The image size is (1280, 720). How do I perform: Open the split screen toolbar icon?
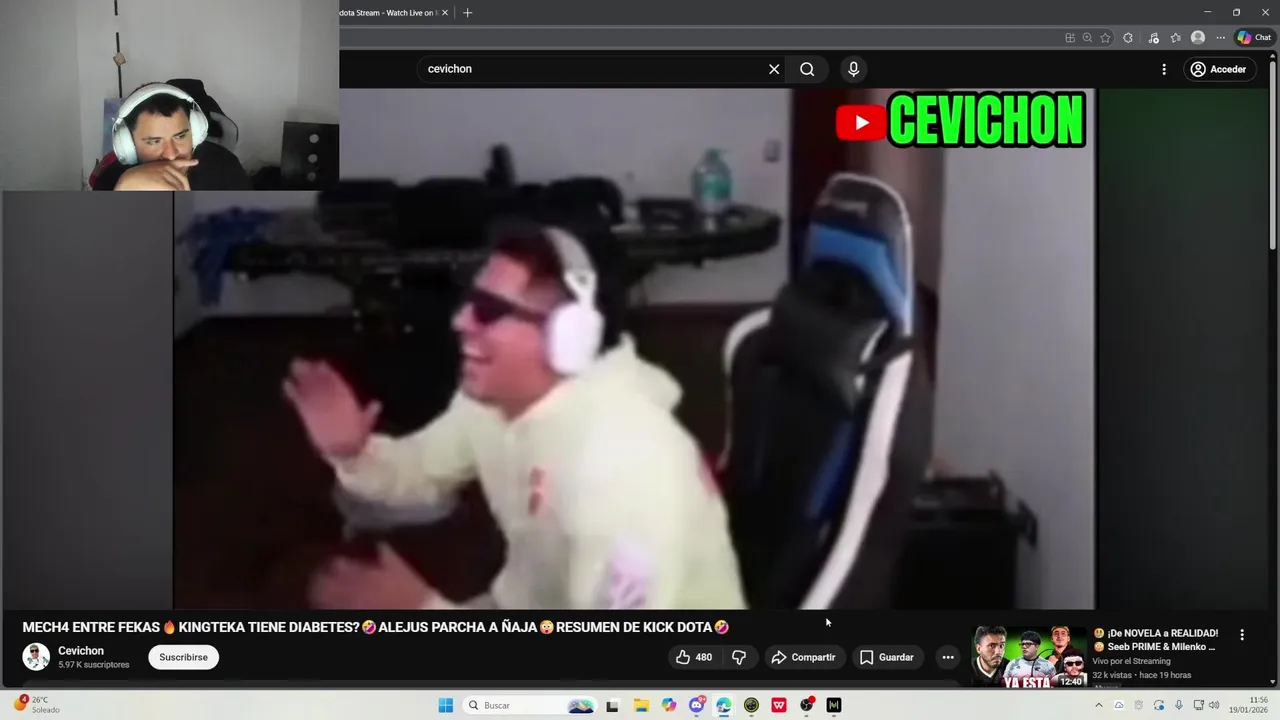[1070, 37]
